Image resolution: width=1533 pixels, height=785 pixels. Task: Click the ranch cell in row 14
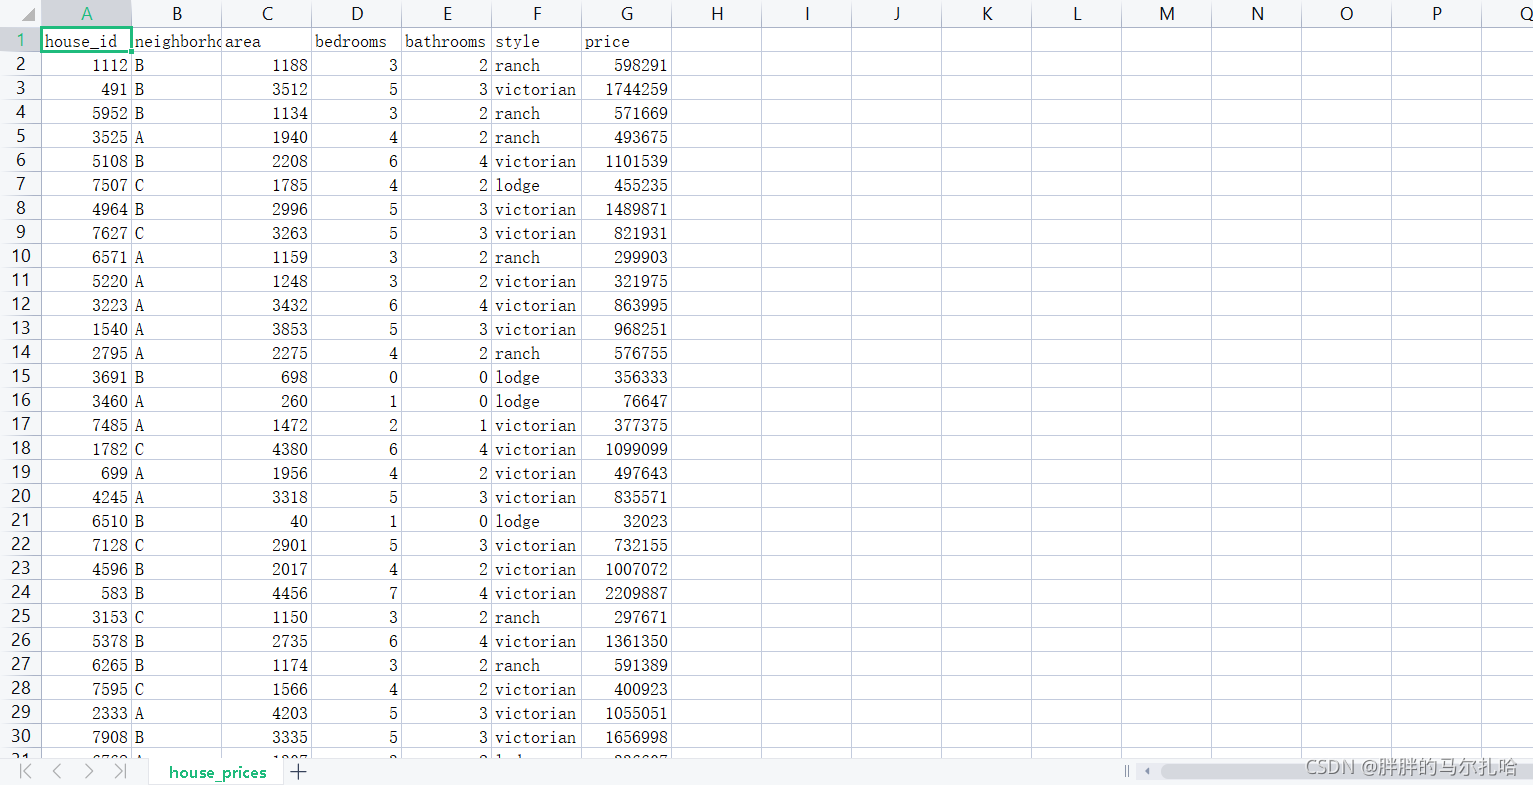click(x=537, y=353)
